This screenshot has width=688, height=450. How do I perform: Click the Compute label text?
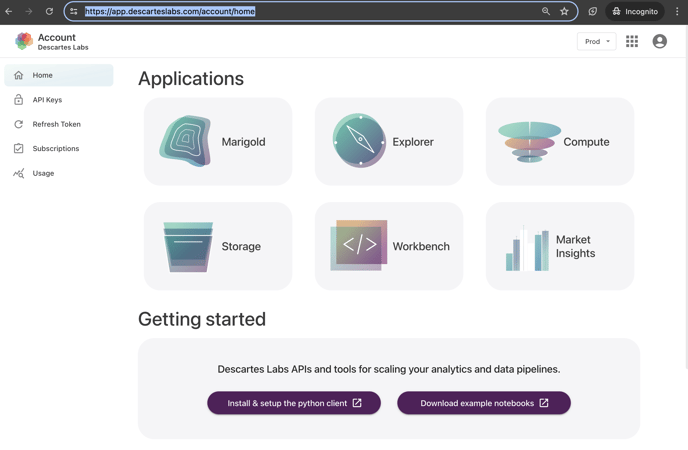point(586,142)
